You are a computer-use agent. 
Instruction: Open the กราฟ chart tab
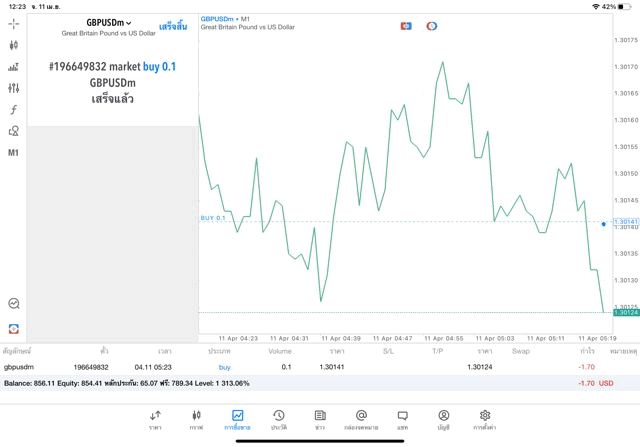click(x=196, y=420)
